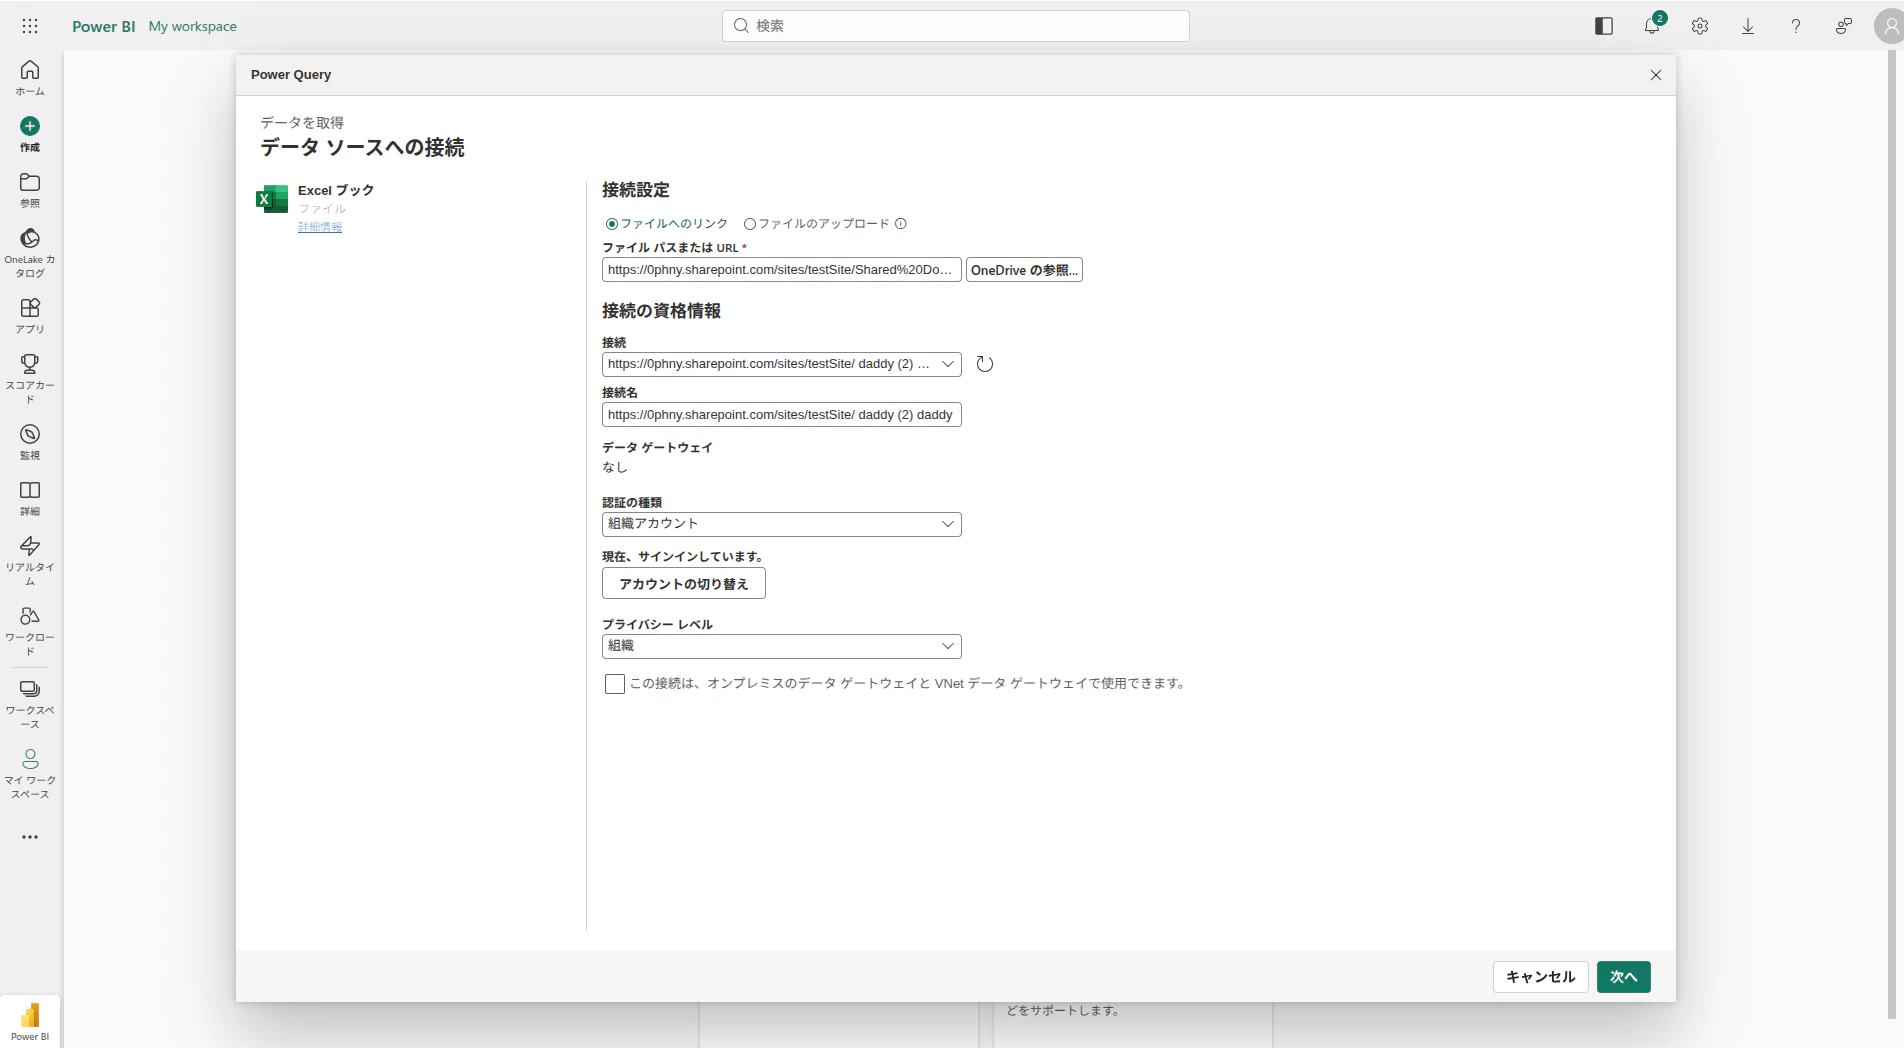This screenshot has width=1904, height=1048.
Task: Select ファイルへのリンク radio button
Action: coord(612,224)
